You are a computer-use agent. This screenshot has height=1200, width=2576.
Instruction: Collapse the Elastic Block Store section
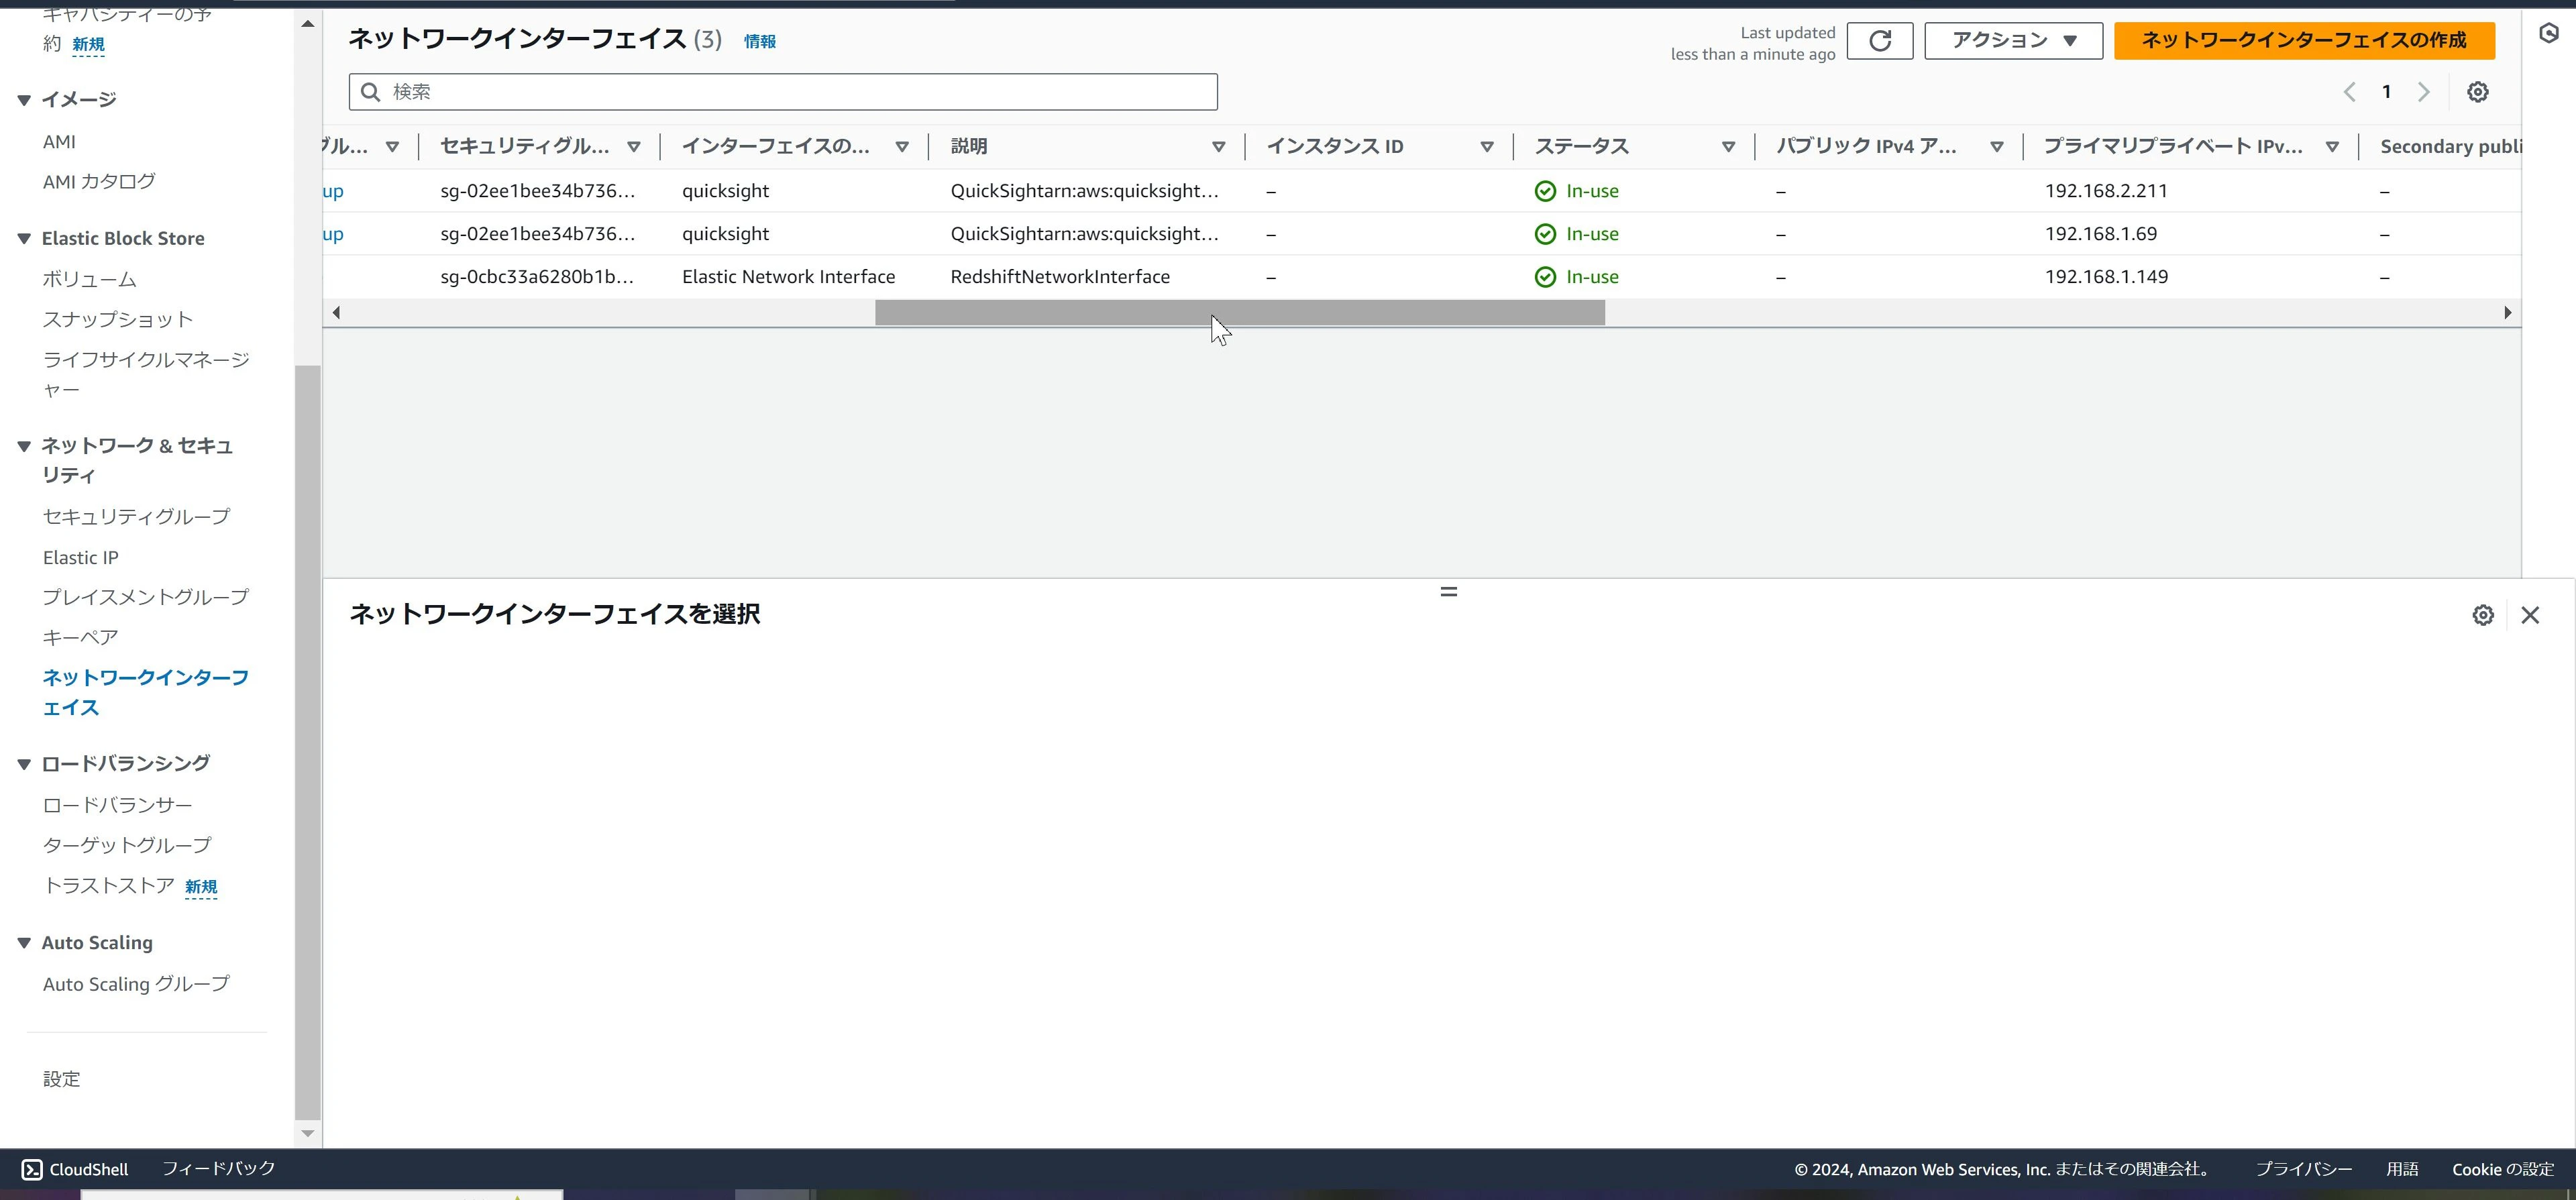(x=24, y=238)
